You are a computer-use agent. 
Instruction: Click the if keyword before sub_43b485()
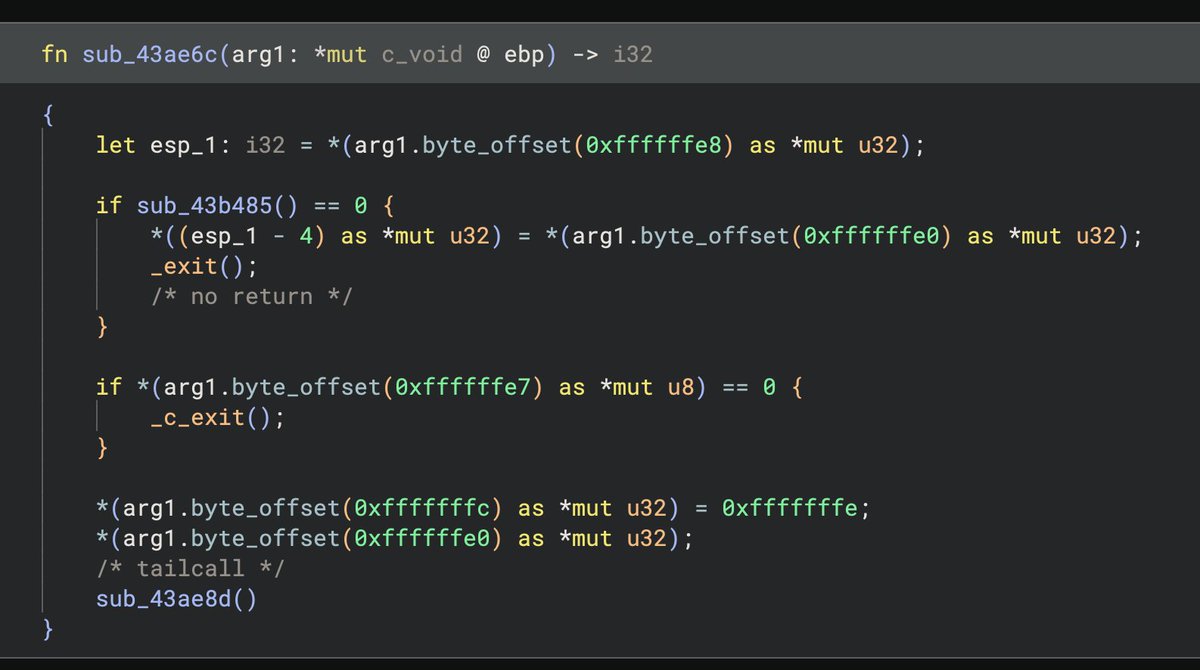[x=109, y=206]
